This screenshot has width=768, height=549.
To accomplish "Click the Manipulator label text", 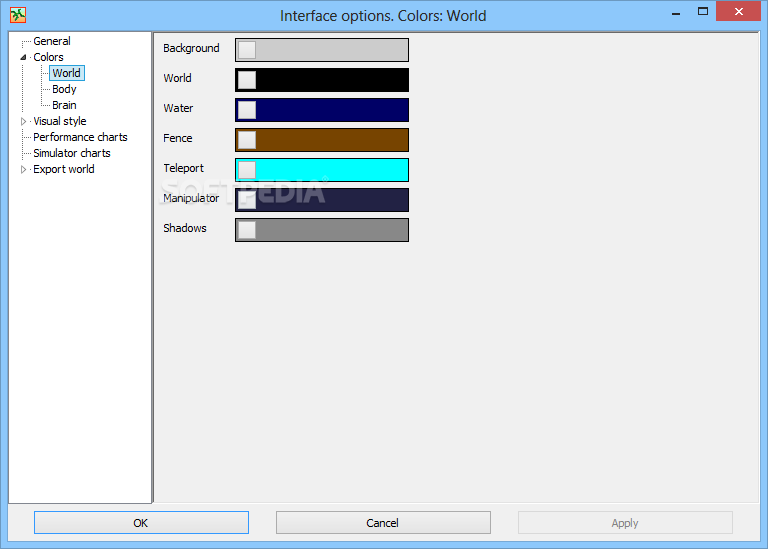I will pos(191,198).
